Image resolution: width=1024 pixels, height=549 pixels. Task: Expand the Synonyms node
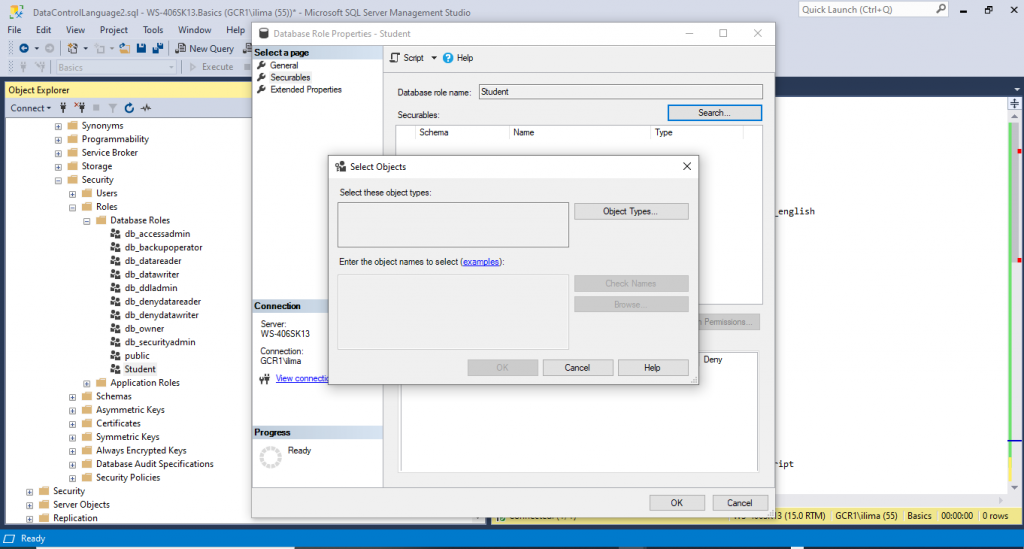click(58, 126)
